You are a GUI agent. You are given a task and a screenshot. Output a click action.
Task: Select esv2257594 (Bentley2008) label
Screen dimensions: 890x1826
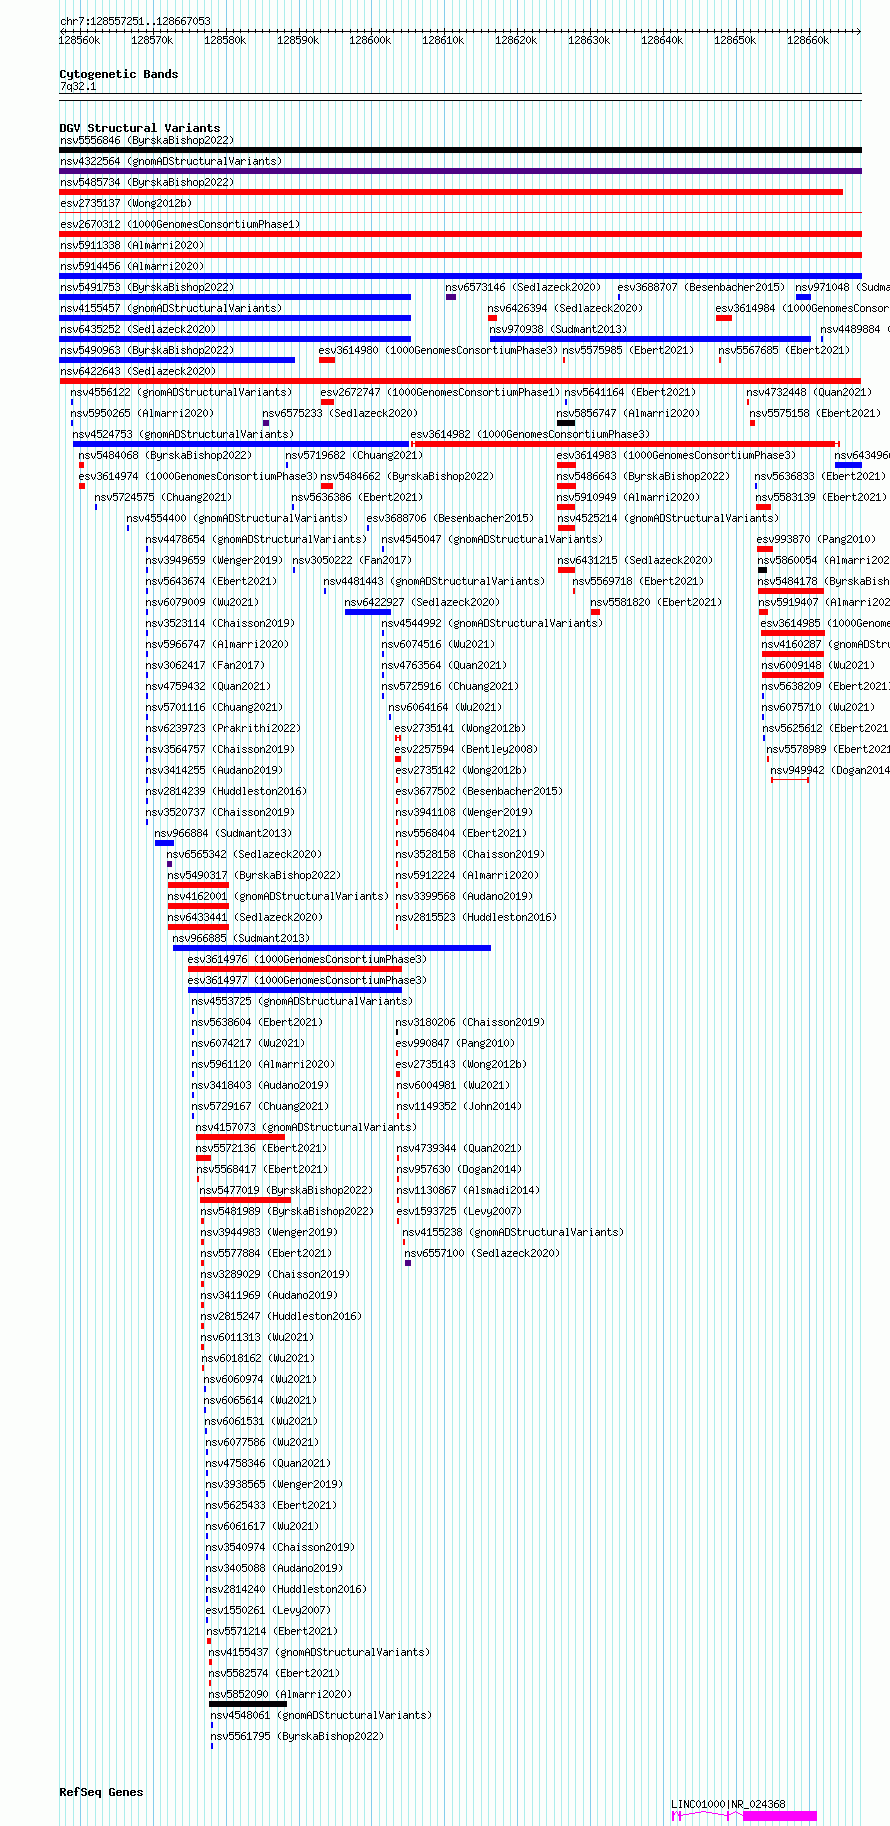(466, 750)
